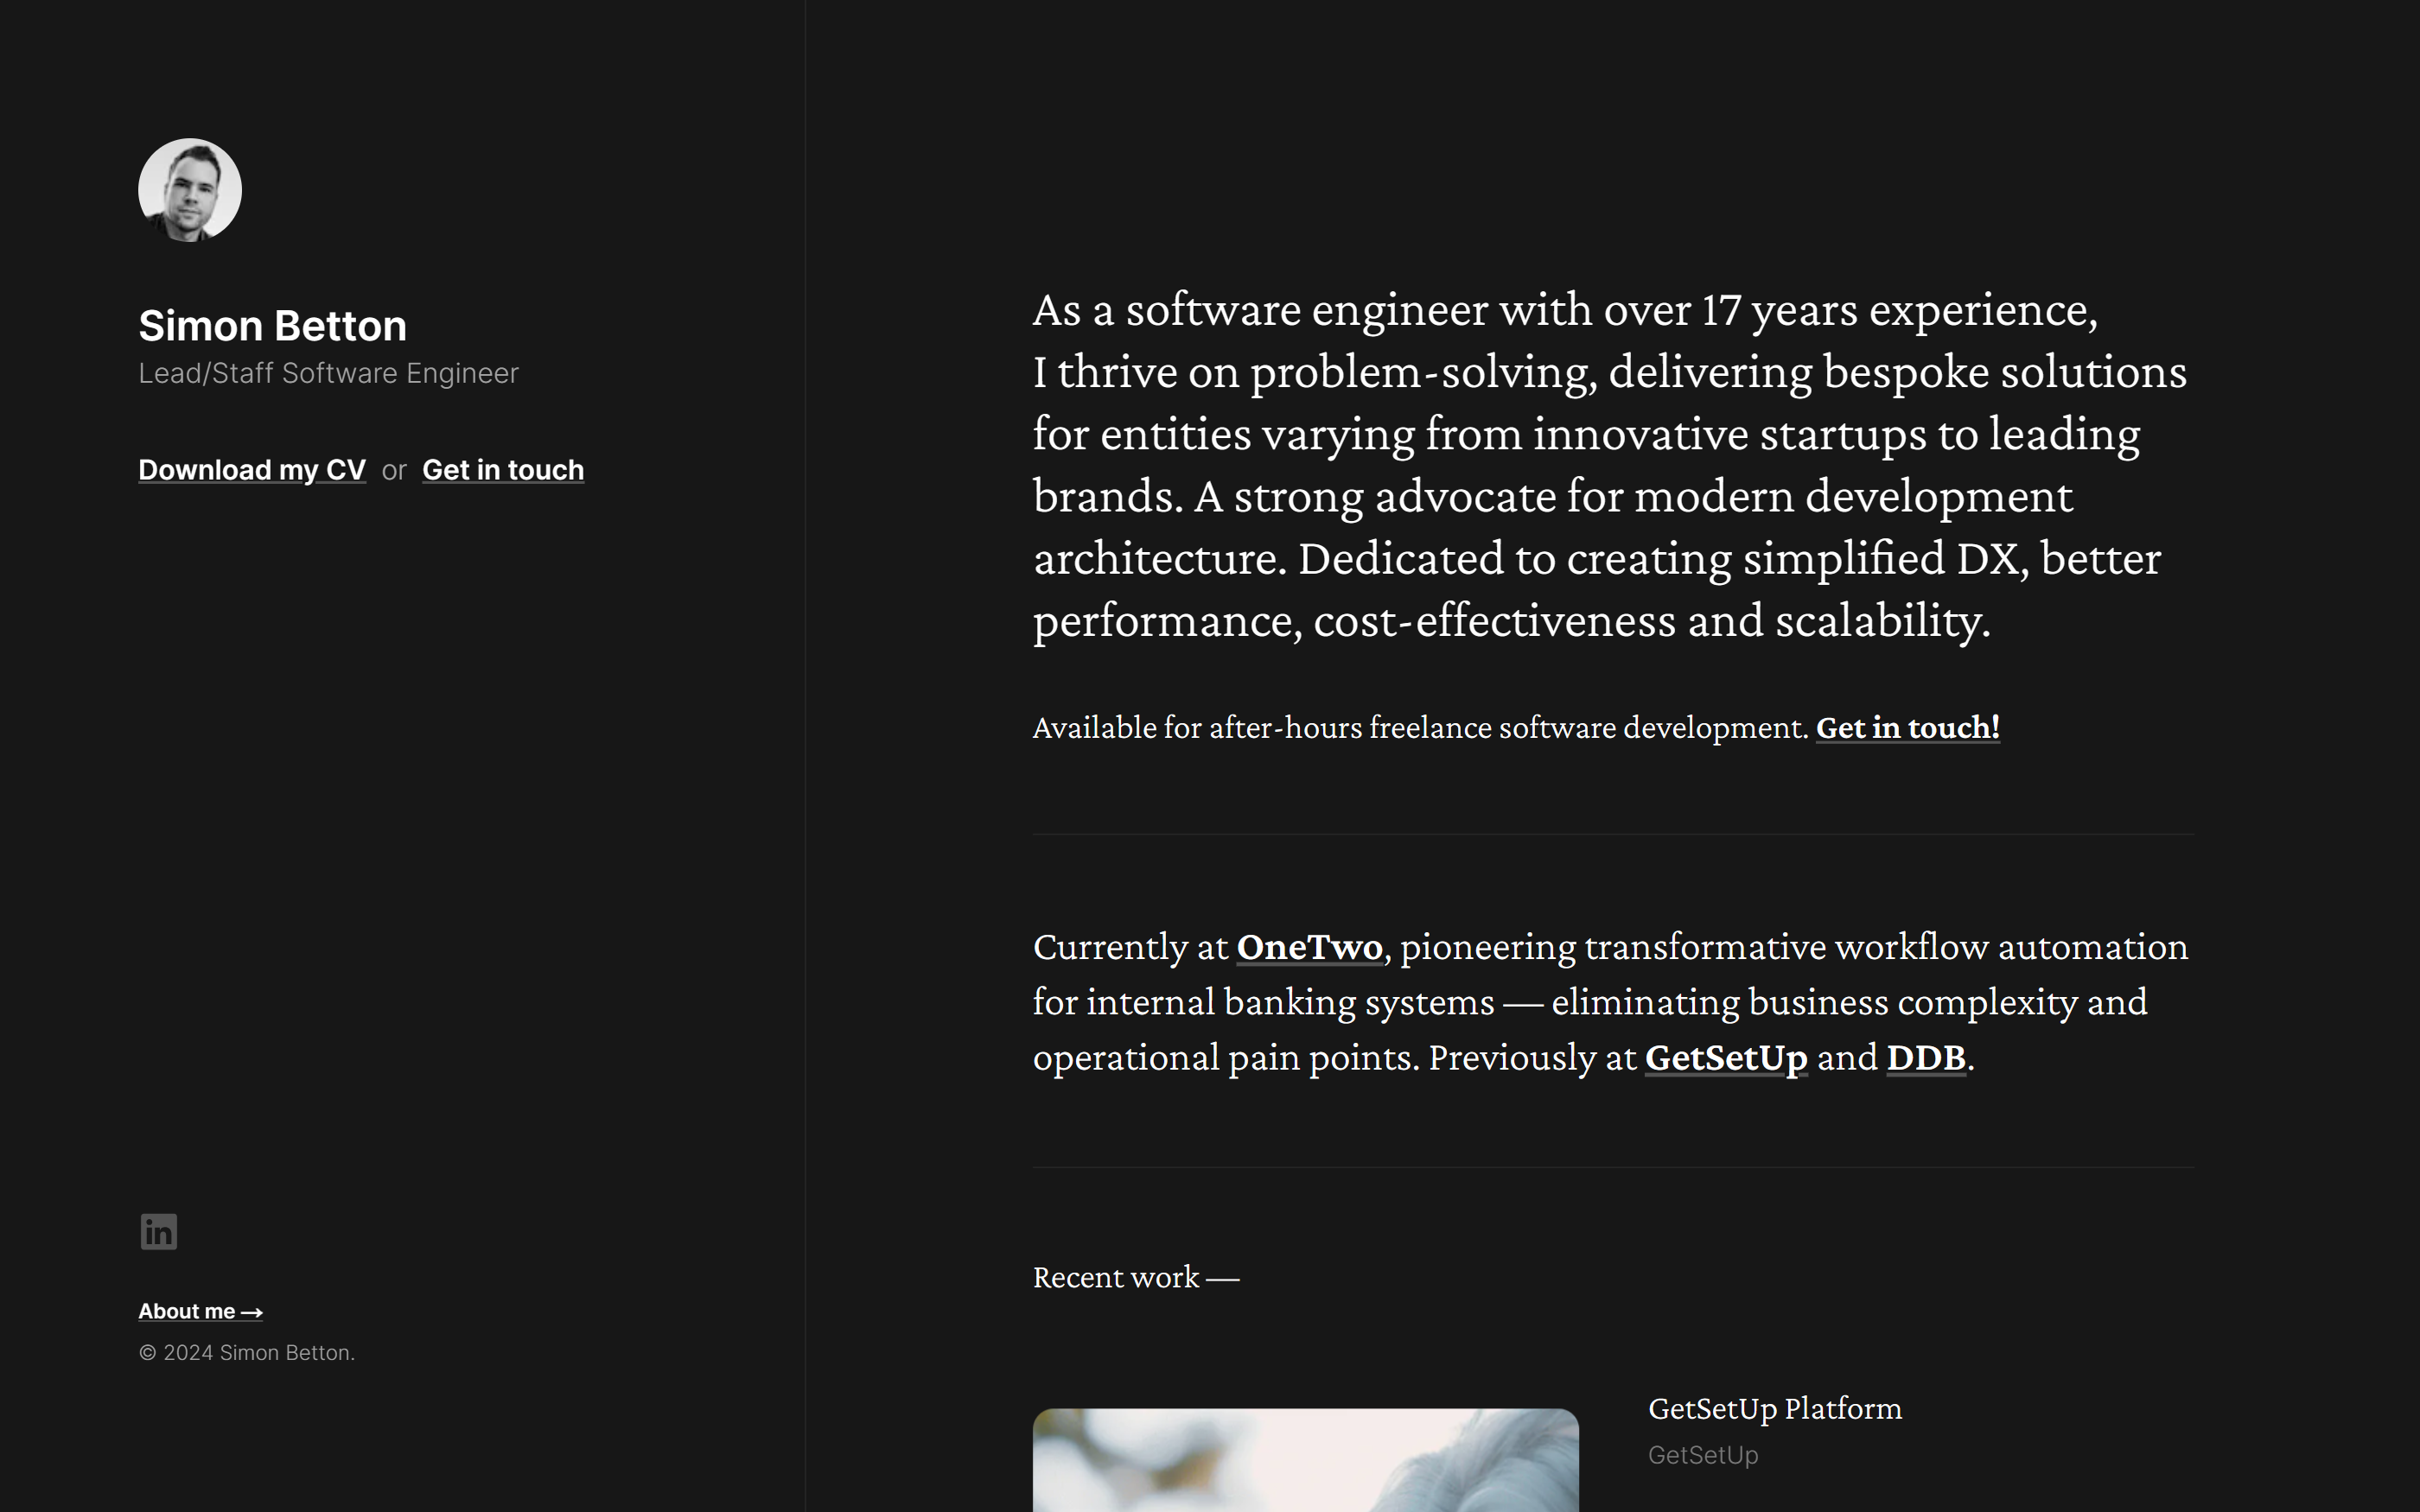The width and height of the screenshot is (2420, 1512).
Task: Click Simon Betton's profile photo
Action: [190, 190]
